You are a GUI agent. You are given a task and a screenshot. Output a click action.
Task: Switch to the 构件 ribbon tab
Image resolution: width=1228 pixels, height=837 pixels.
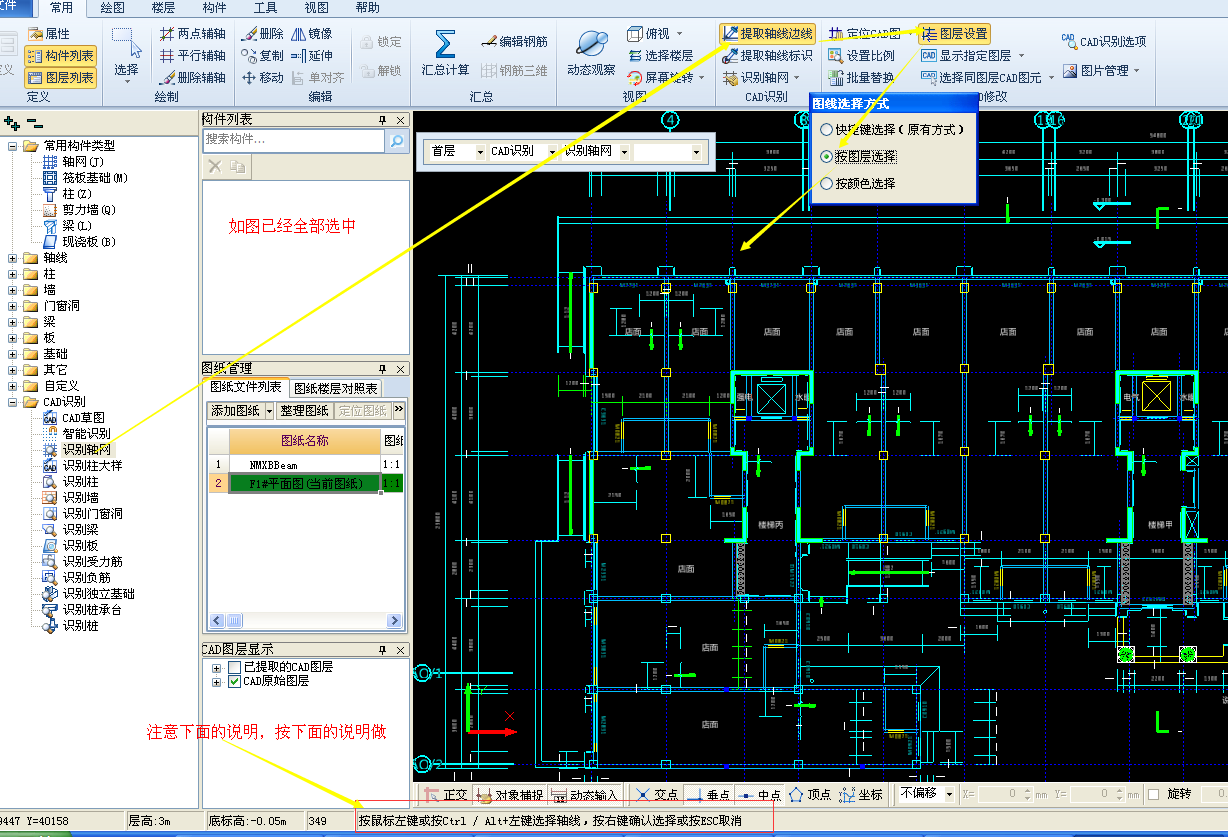(214, 8)
